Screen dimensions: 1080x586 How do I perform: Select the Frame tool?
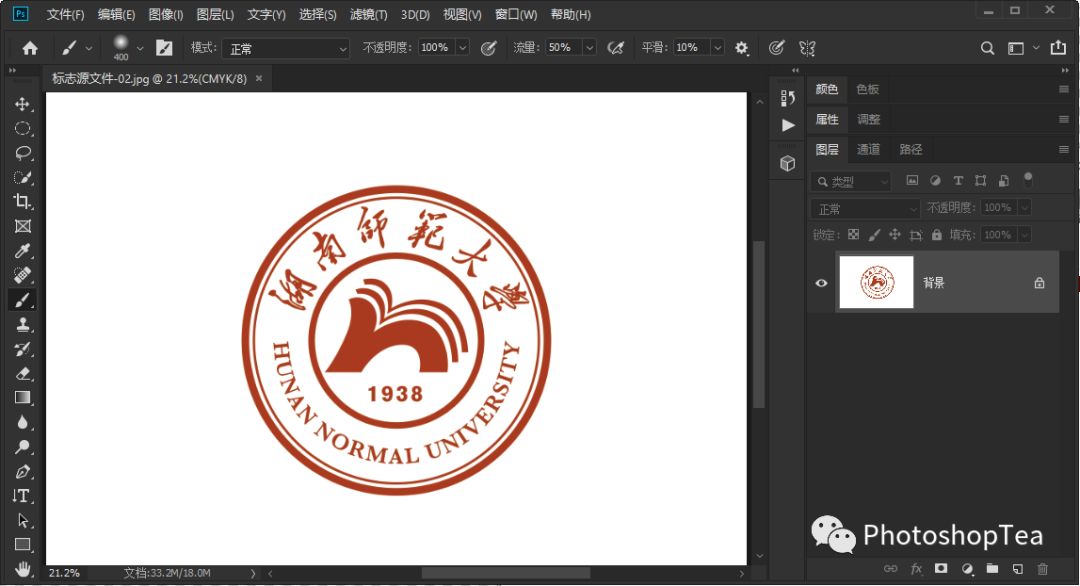click(x=22, y=227)
